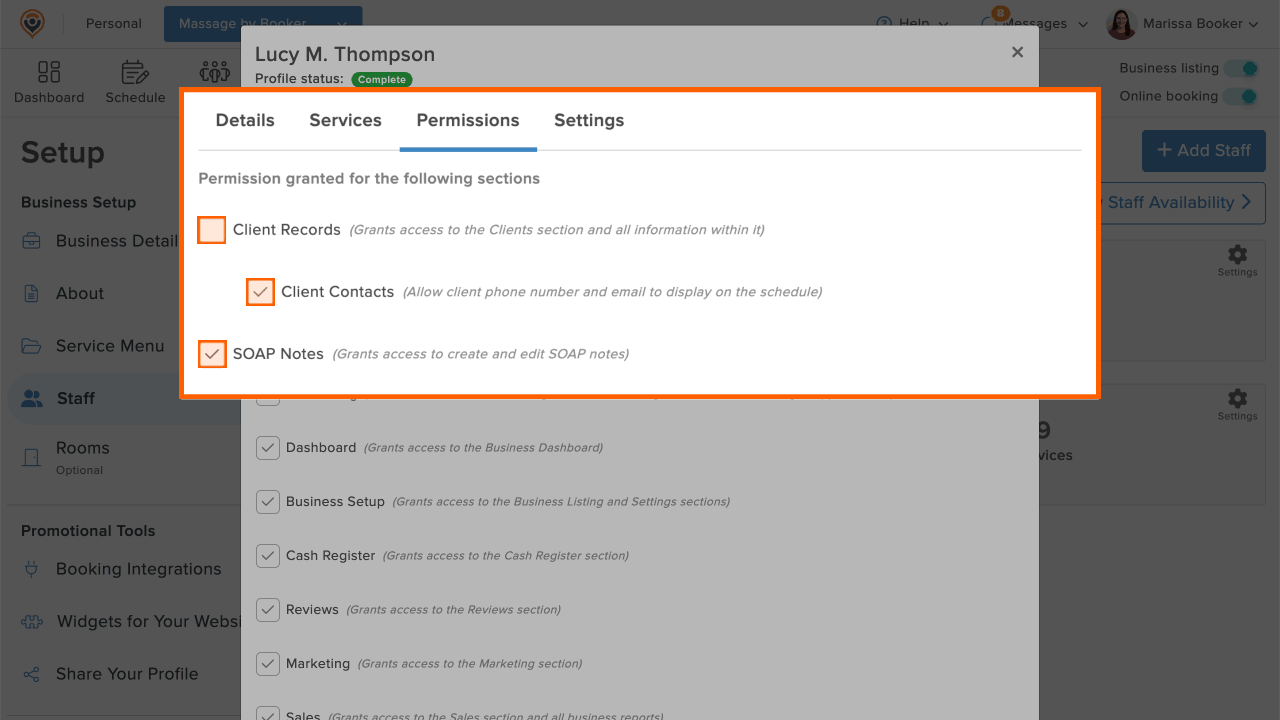Uncheck the Dashboard permission
The height and width of the screenshot is (720, 1280).
tap(268, 448)
